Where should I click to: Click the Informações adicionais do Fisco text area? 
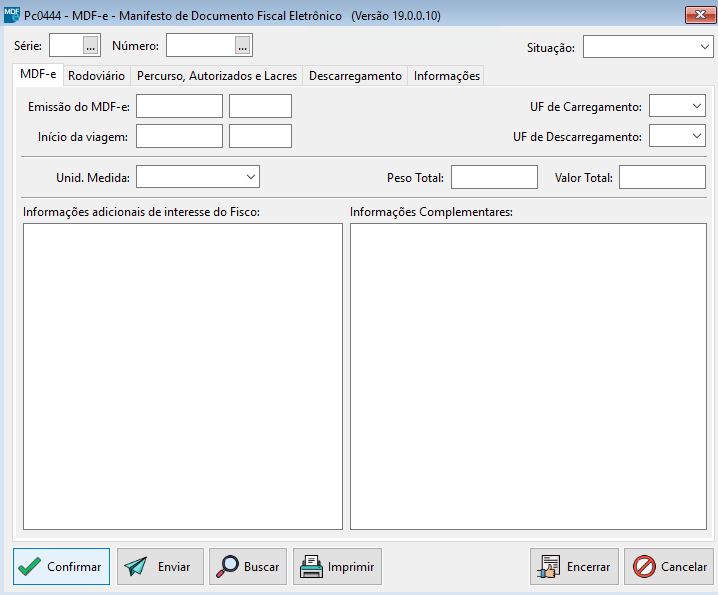[x=183, y=377]
